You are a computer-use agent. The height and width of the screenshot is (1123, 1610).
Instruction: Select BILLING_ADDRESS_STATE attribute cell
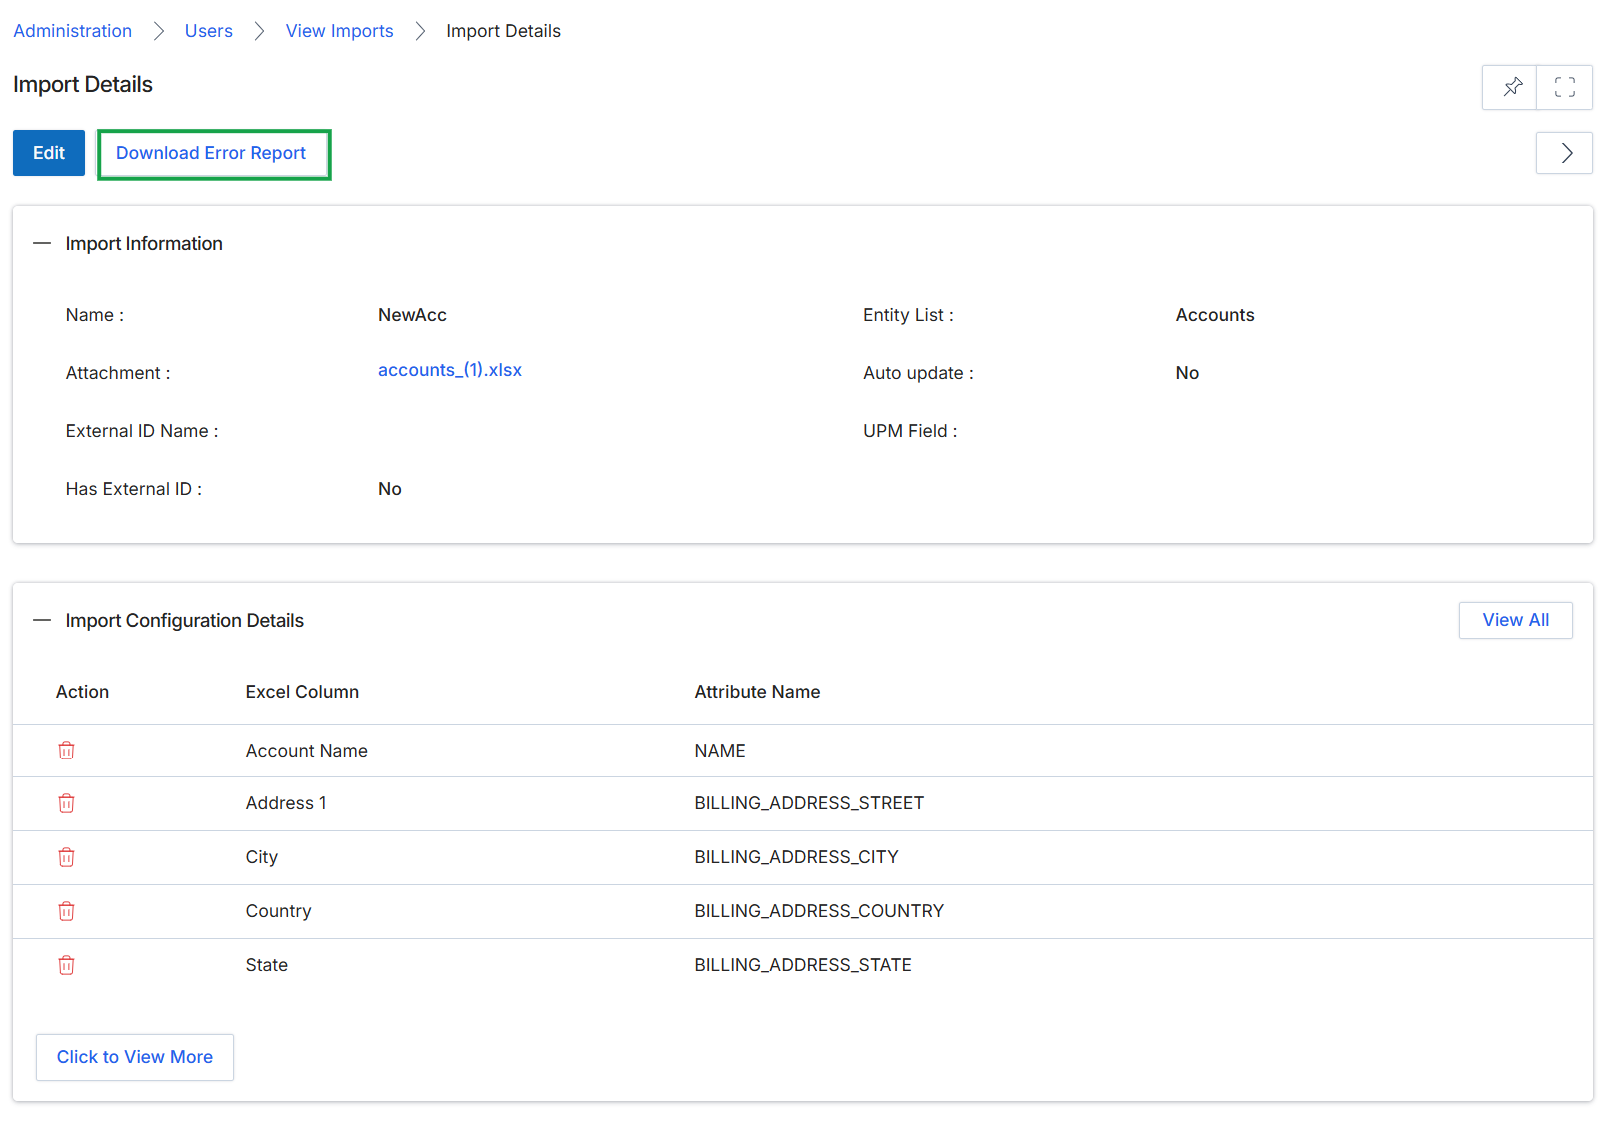click(x=803, y=965)
